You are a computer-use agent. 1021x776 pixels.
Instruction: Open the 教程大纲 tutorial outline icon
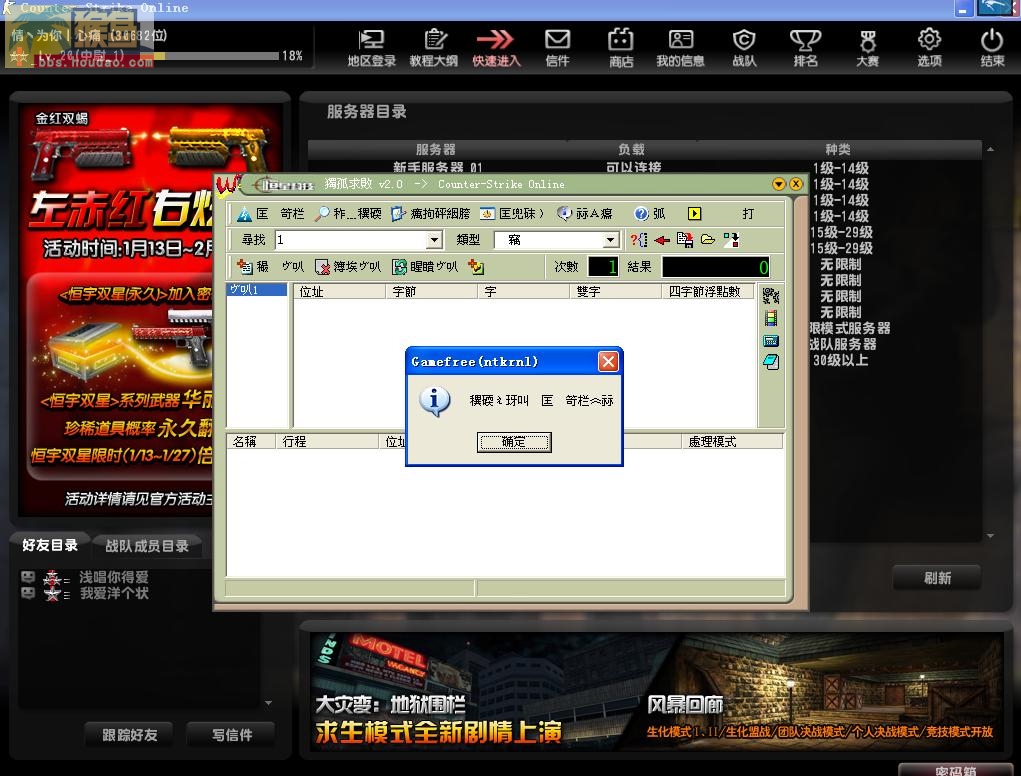434,48
